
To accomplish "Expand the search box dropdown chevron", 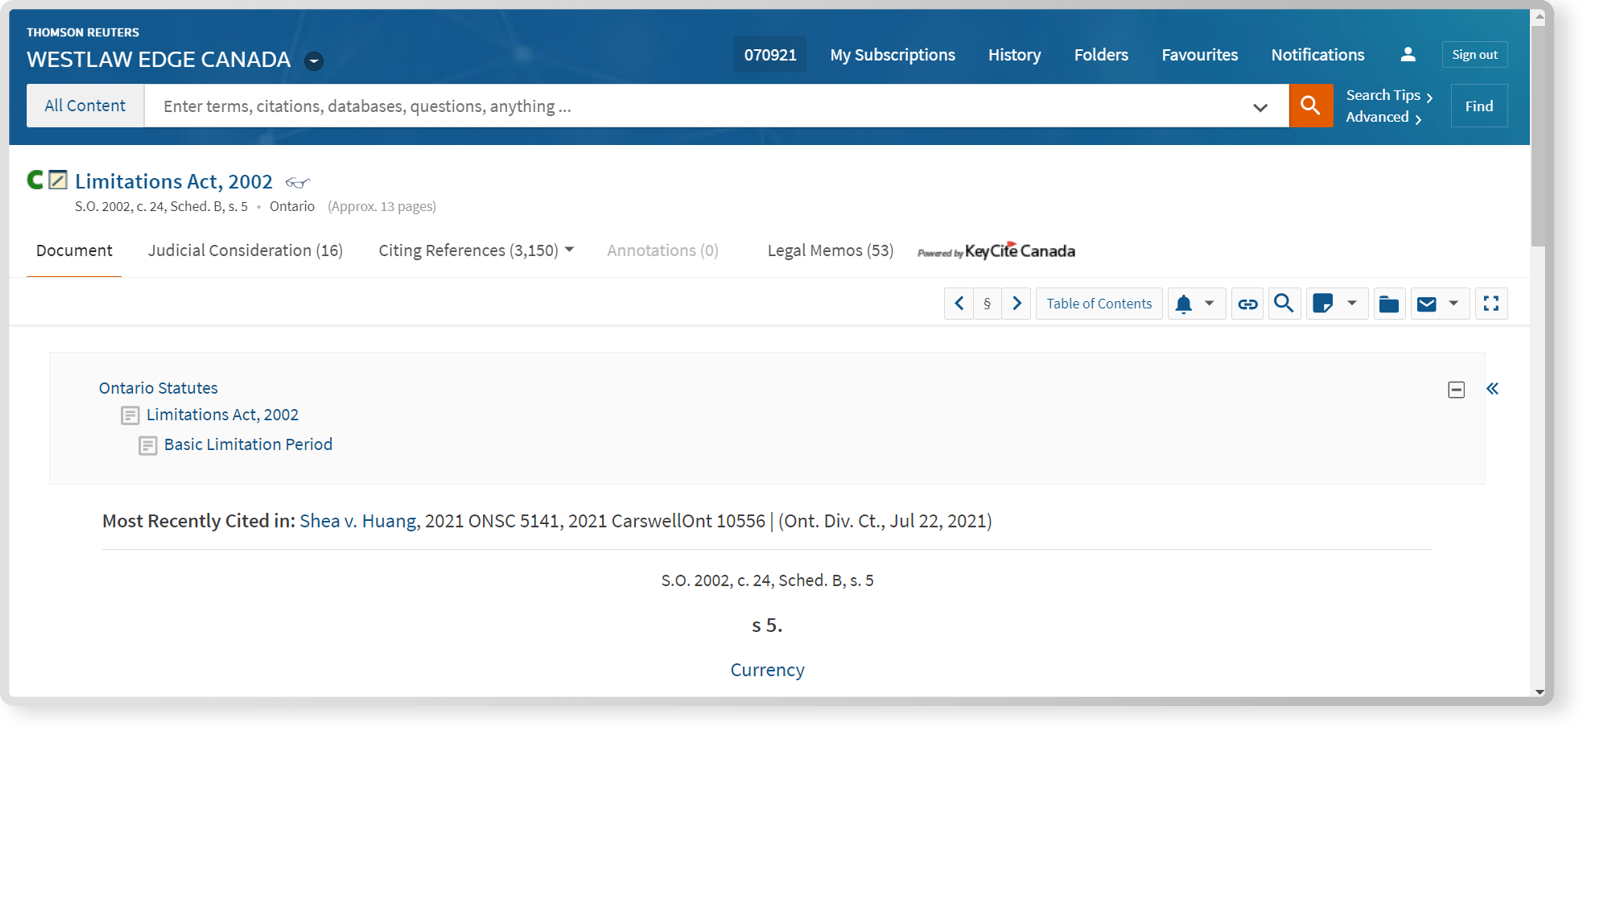I will click(x=1260, y=107).
